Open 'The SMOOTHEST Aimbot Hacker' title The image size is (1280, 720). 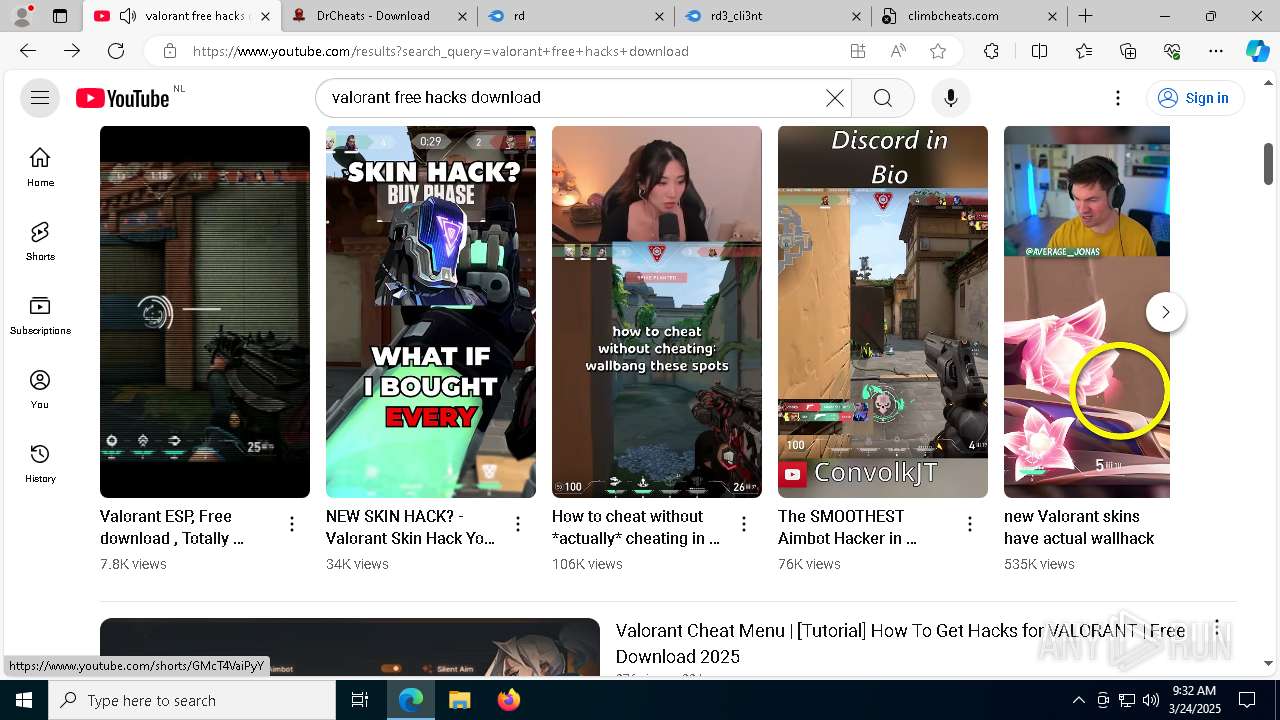point(847,527)
